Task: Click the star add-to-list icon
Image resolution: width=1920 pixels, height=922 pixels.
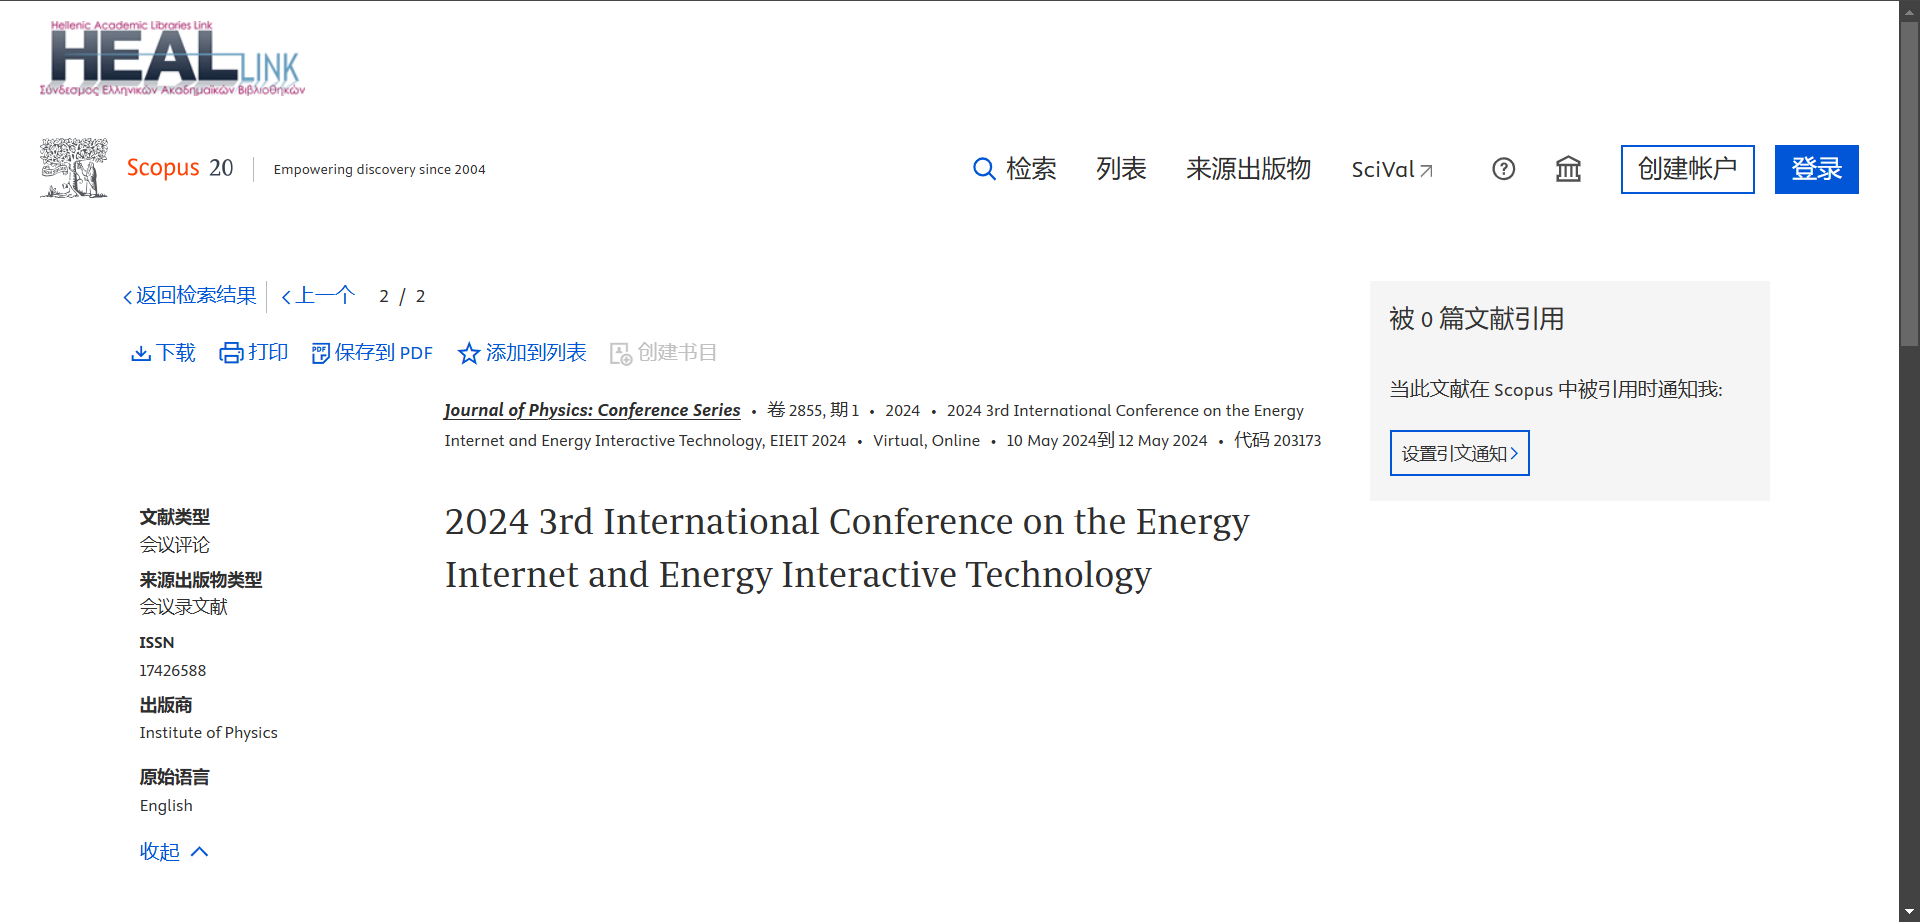Action: tap(469, 353)
